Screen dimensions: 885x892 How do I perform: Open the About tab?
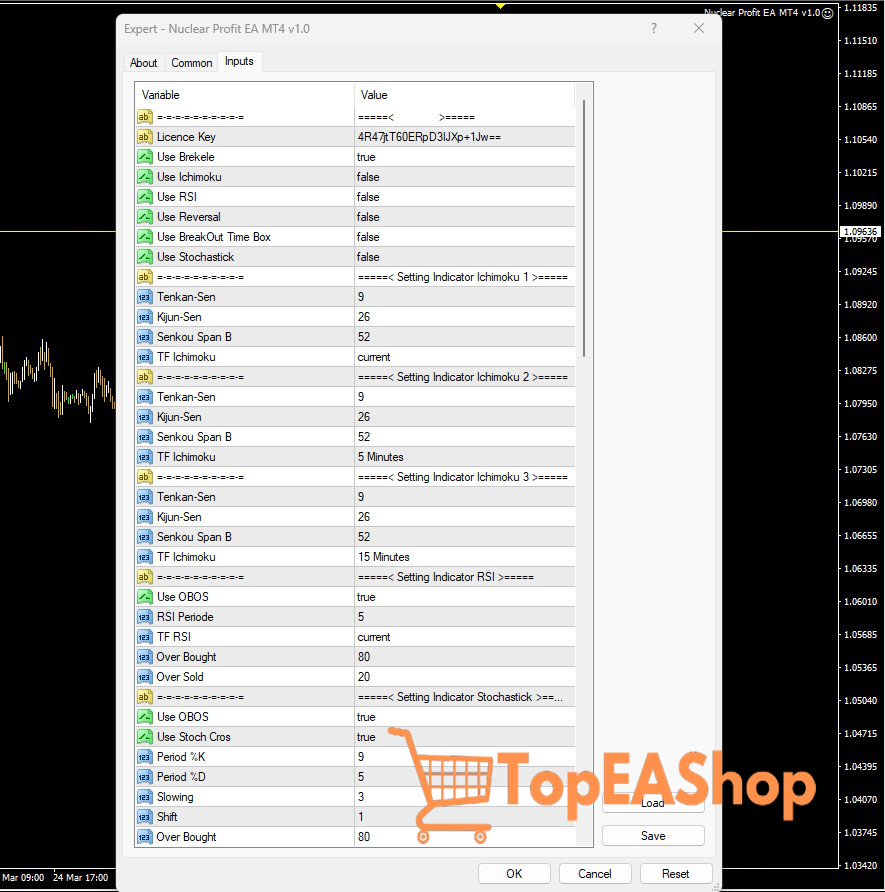[x=143, y=62]
